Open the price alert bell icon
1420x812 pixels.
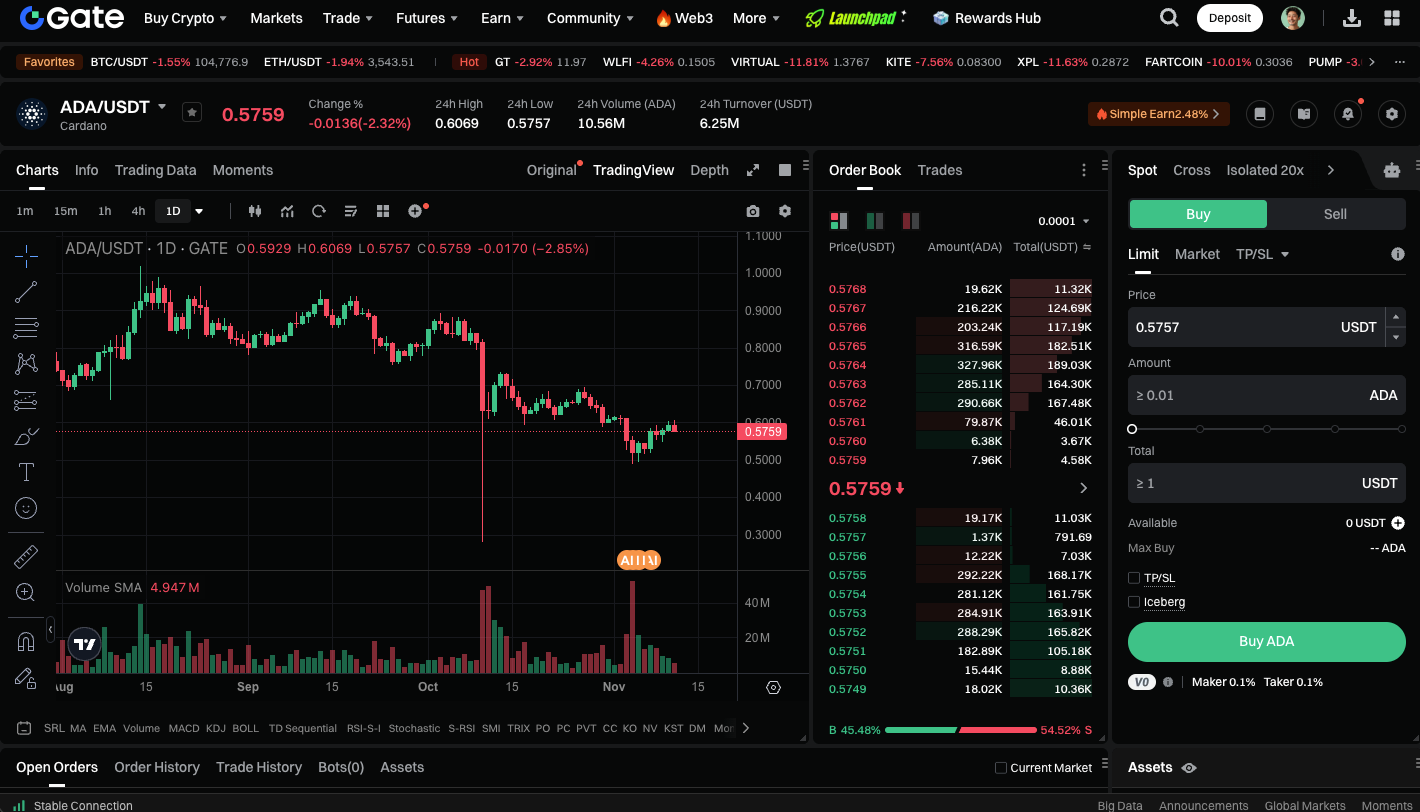pos(1348,114)
